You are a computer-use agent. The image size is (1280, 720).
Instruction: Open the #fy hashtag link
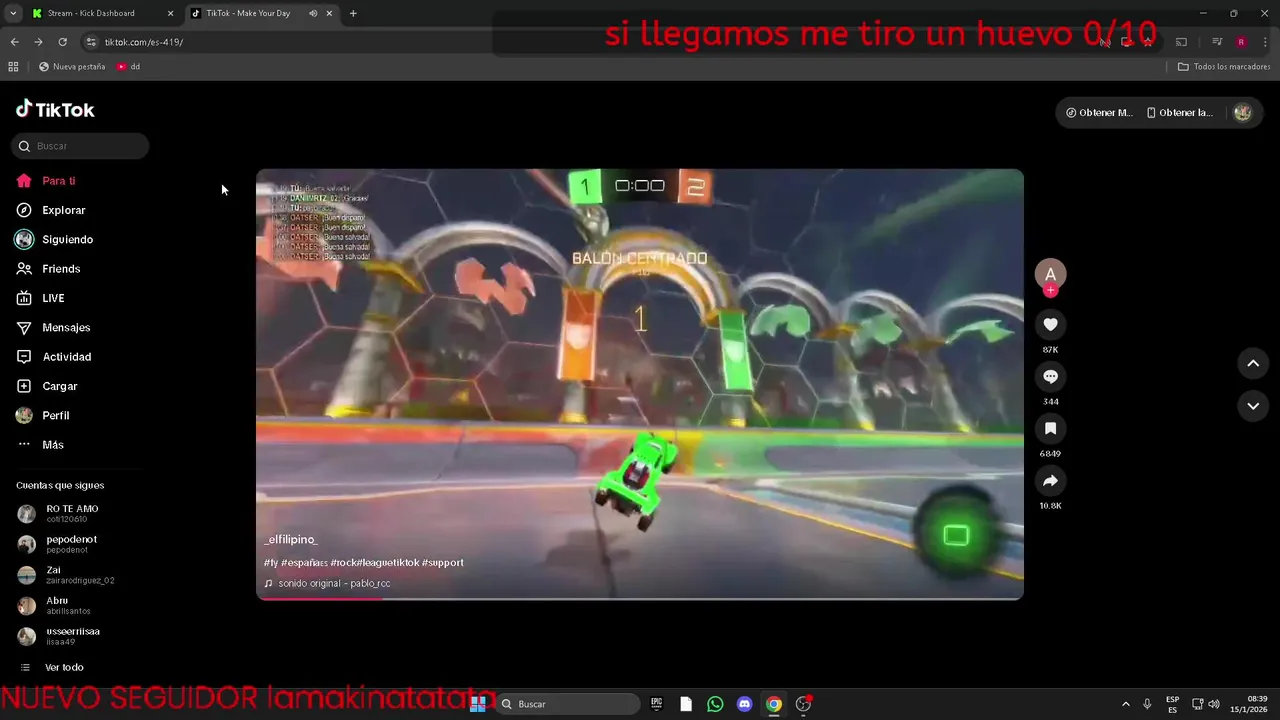[x=271, y=563]
